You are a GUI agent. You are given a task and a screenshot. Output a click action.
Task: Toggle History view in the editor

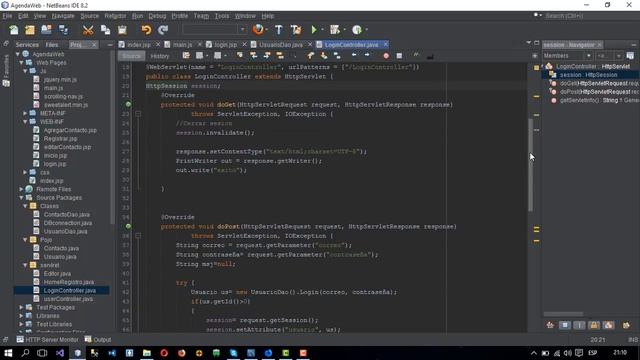click(x=160, y=56)
